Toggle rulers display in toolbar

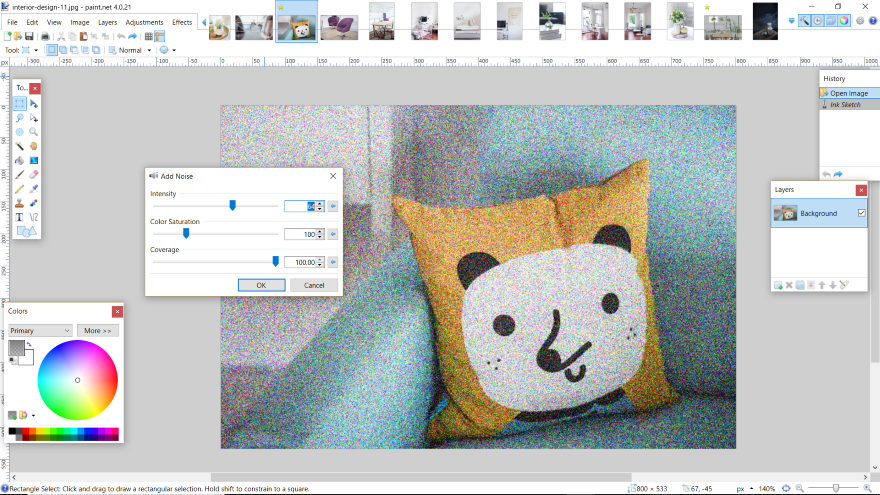coord(159,36)
